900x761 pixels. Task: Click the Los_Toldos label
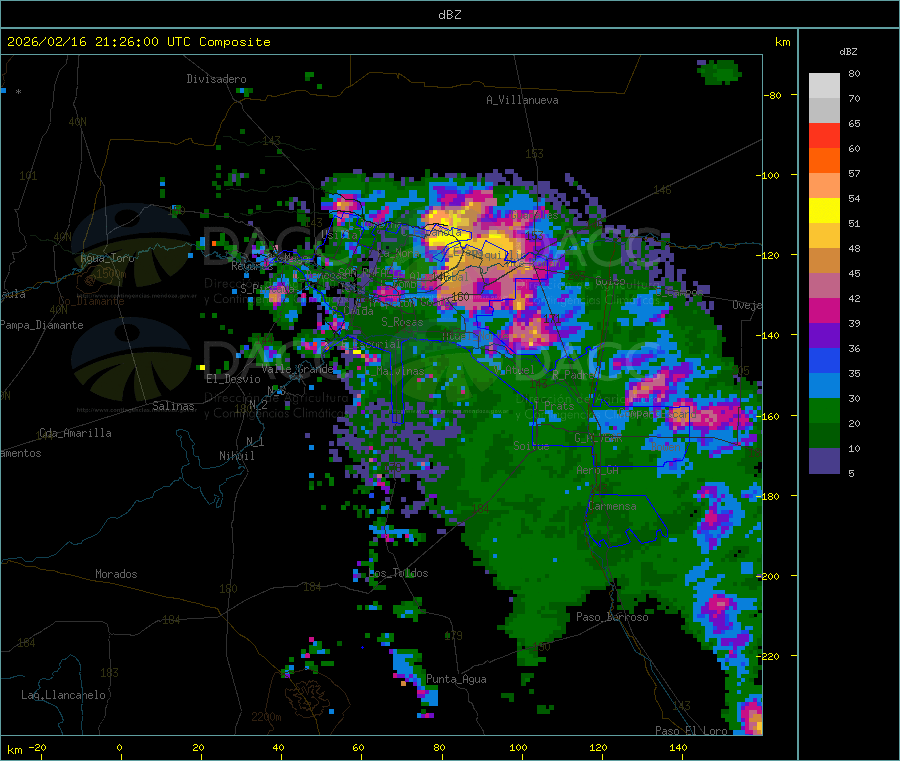[398, 573]
